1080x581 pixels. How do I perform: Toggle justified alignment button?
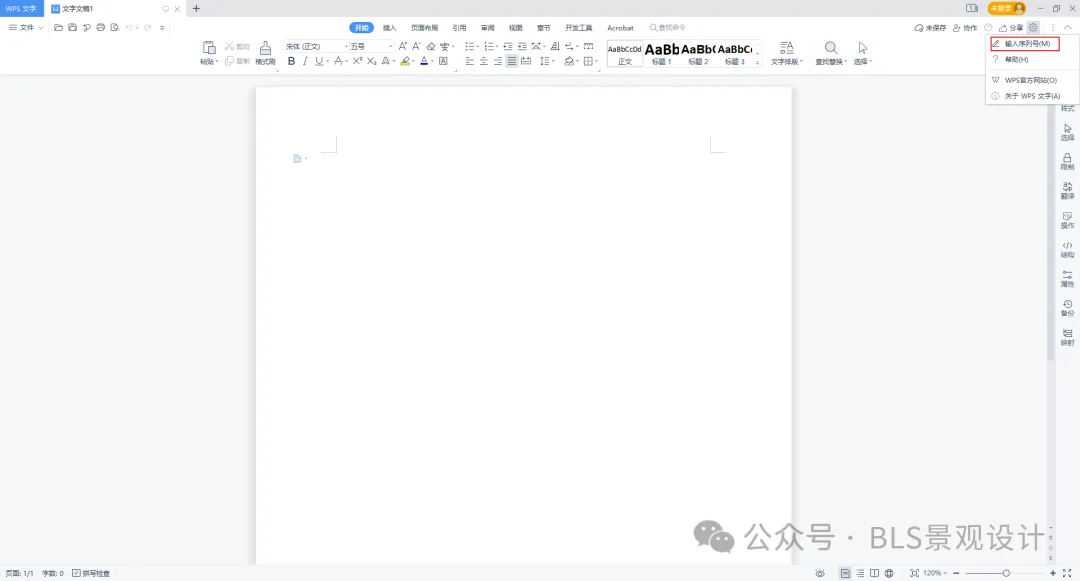click(511, 61)
